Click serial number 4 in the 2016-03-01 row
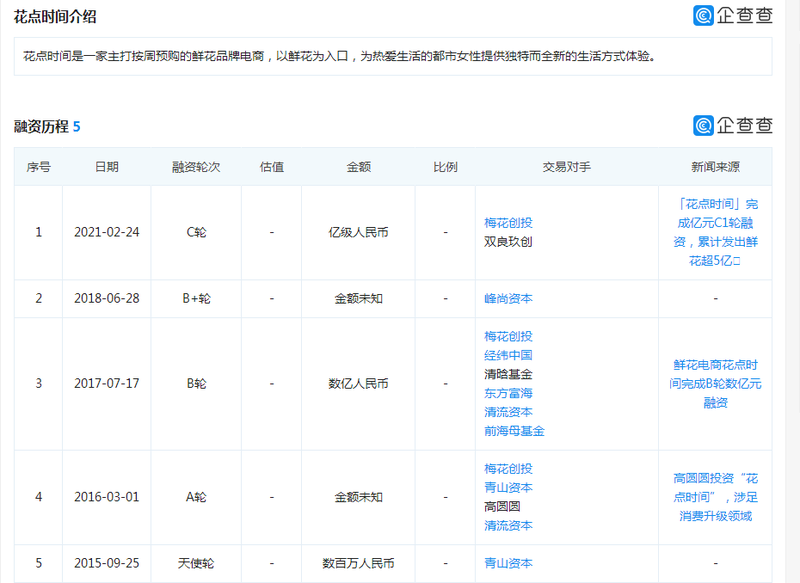 tap(38, 497)
